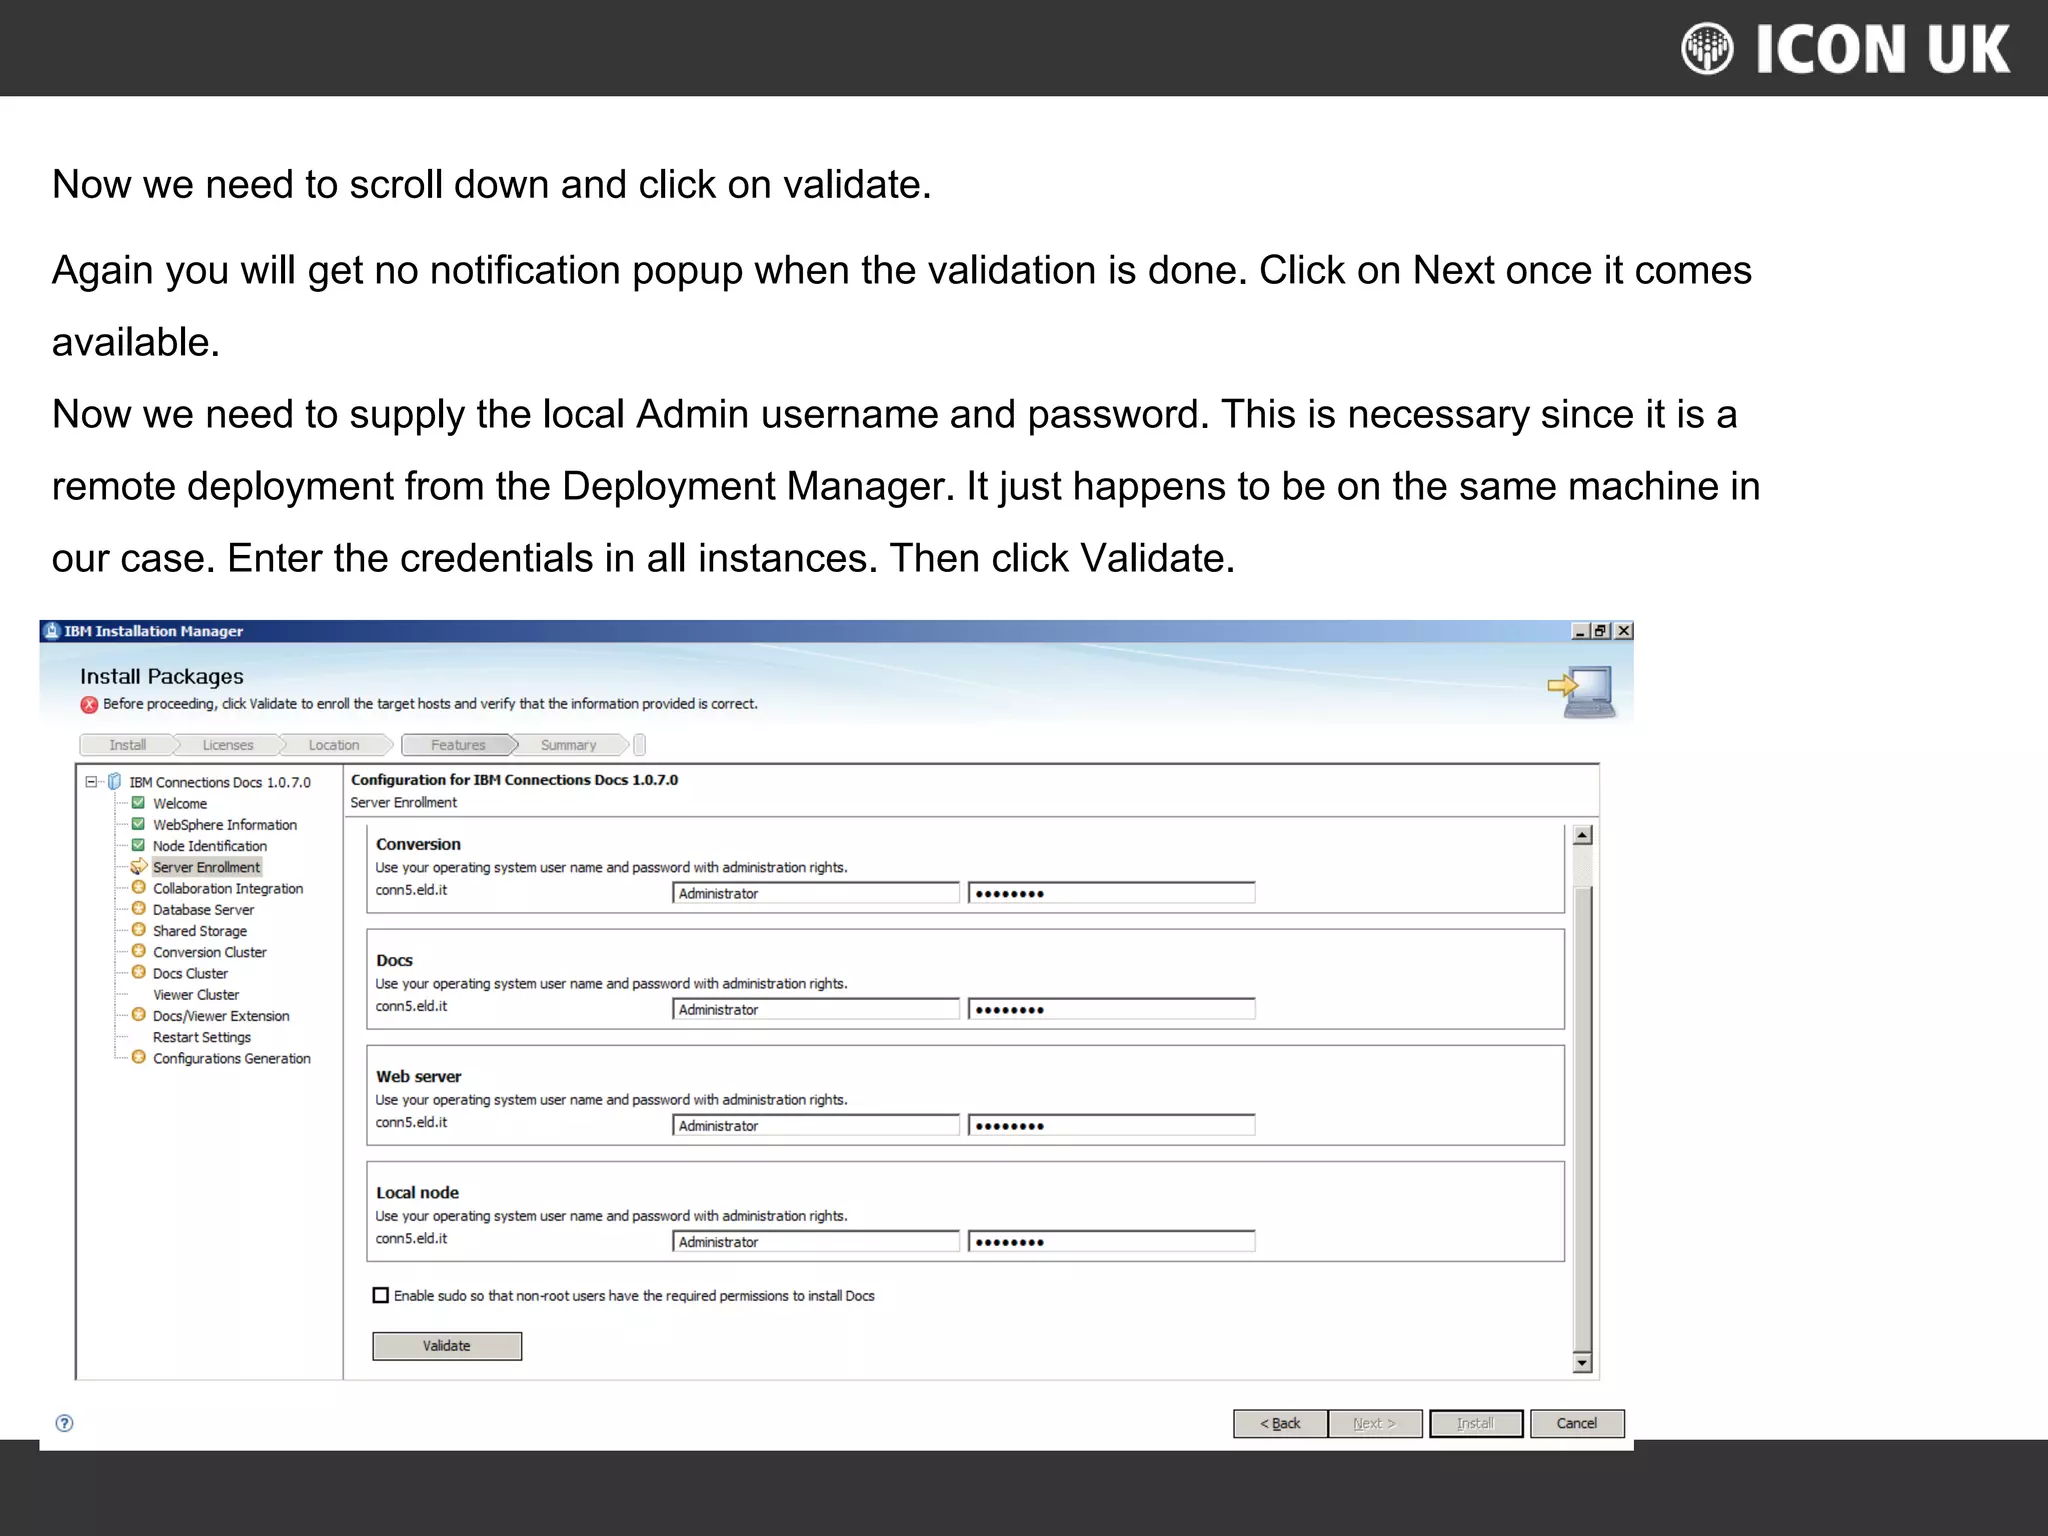Click the Docs Cluster status icon
Viewport: 2048px width, 1536px height.
tap(139, 972)
